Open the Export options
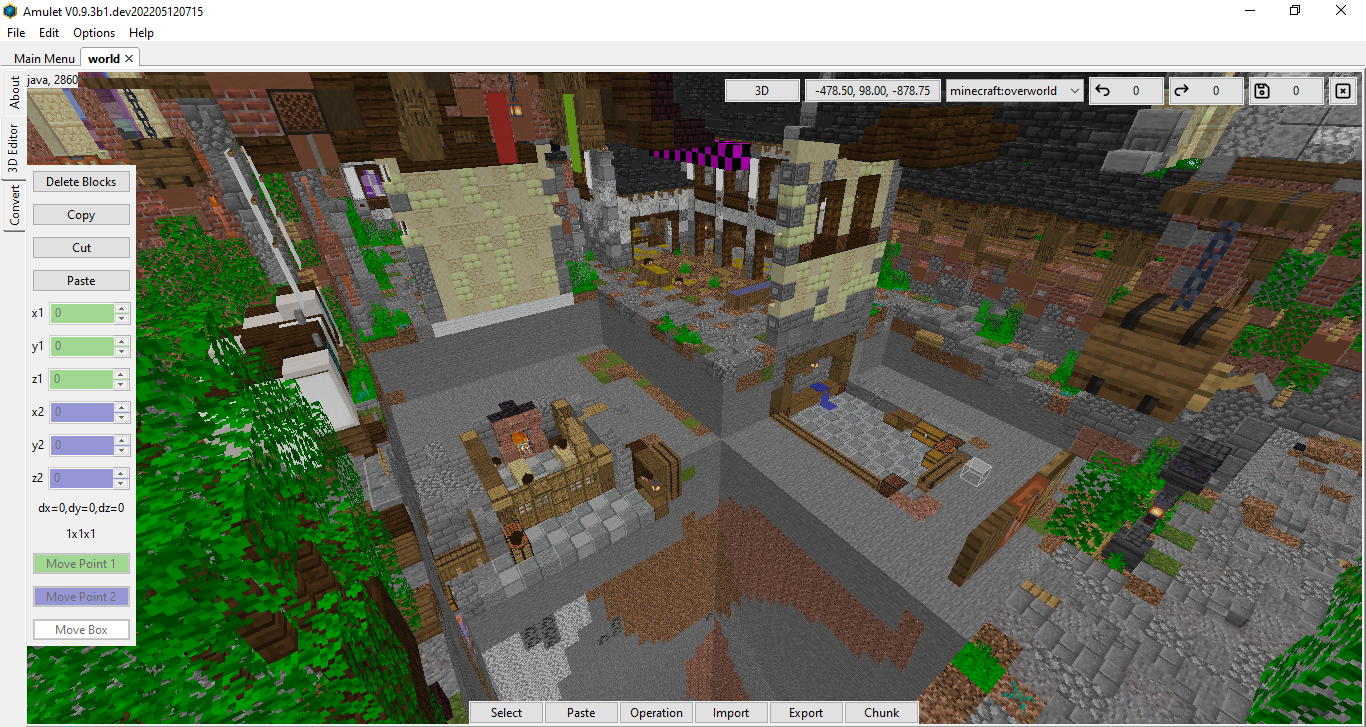This screenshot has height=727, width=1366. (x=805, y=712)
